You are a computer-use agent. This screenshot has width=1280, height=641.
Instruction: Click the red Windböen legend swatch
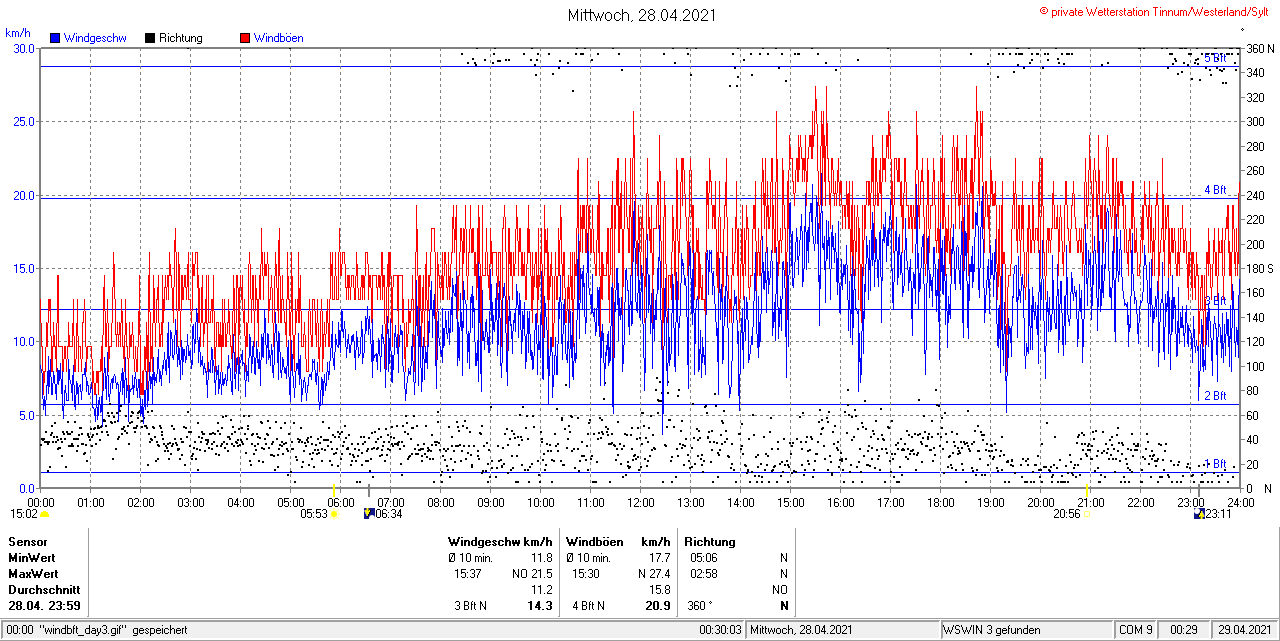245,38
